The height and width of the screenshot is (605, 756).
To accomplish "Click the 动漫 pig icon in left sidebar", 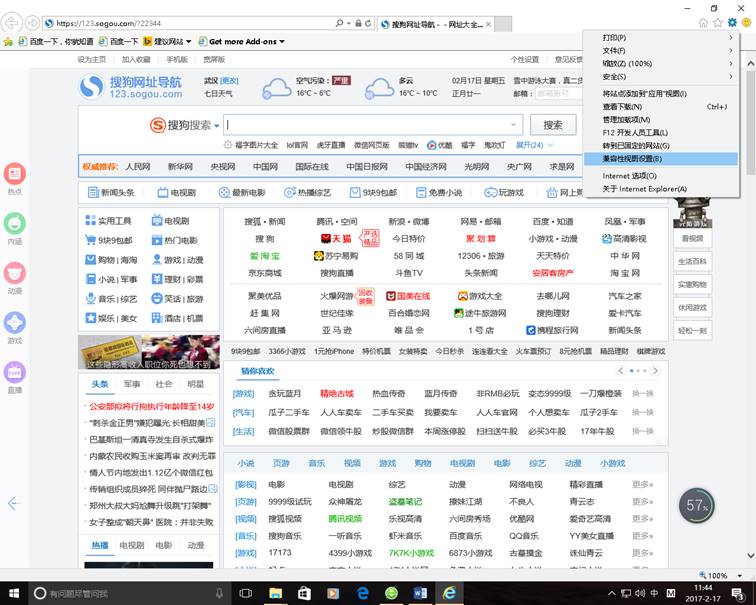I will (15, 274).
